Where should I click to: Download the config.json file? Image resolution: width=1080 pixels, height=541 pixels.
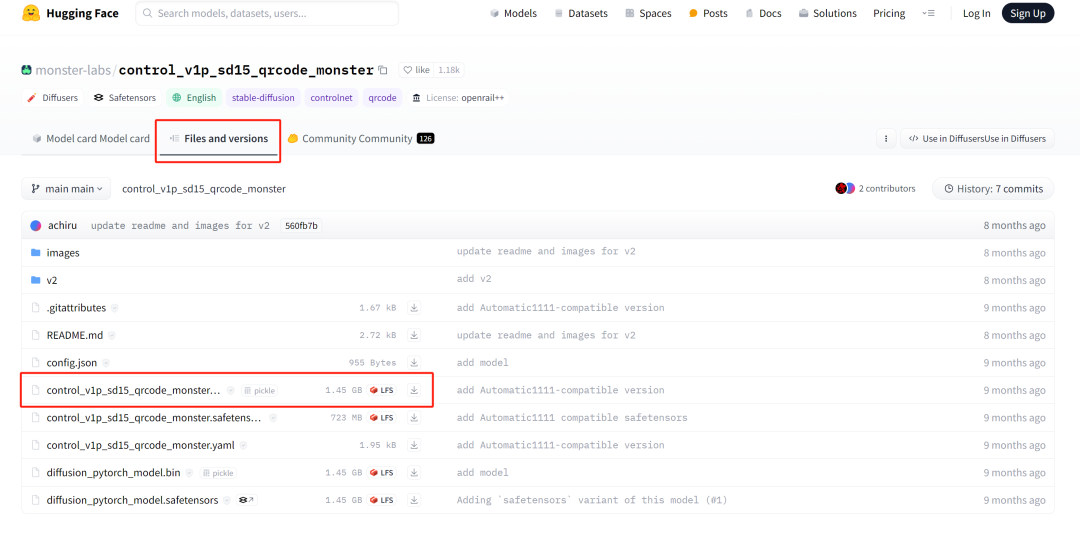coord(414,363)
